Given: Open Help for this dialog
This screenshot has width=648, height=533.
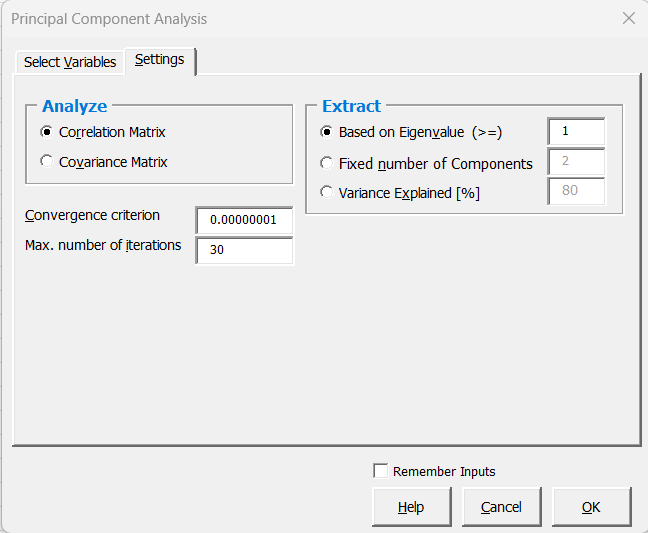Looking at the screenshot, I should click(412, 507).
